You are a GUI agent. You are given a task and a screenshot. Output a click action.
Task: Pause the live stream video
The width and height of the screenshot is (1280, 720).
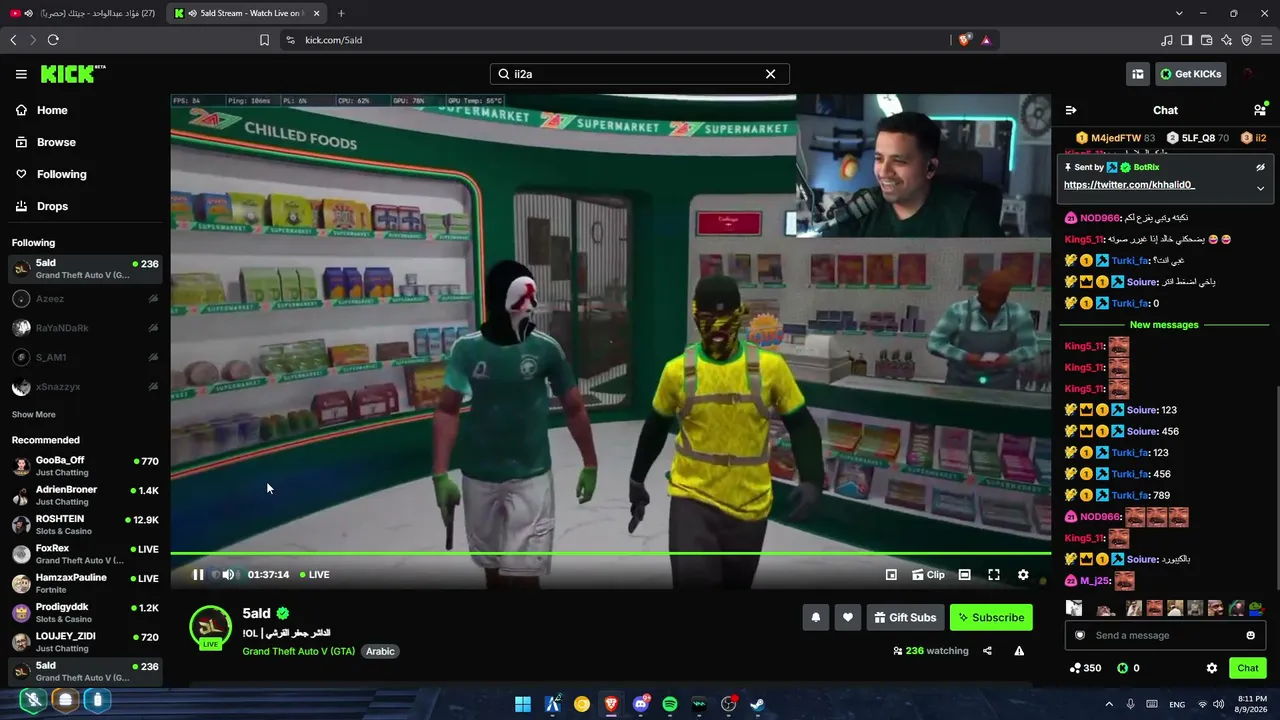198,574
